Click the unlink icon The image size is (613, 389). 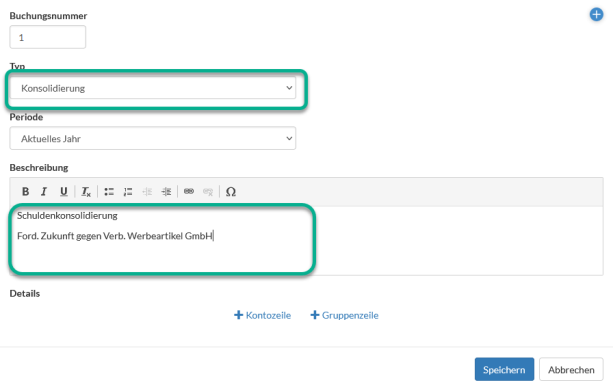(208, 192)
